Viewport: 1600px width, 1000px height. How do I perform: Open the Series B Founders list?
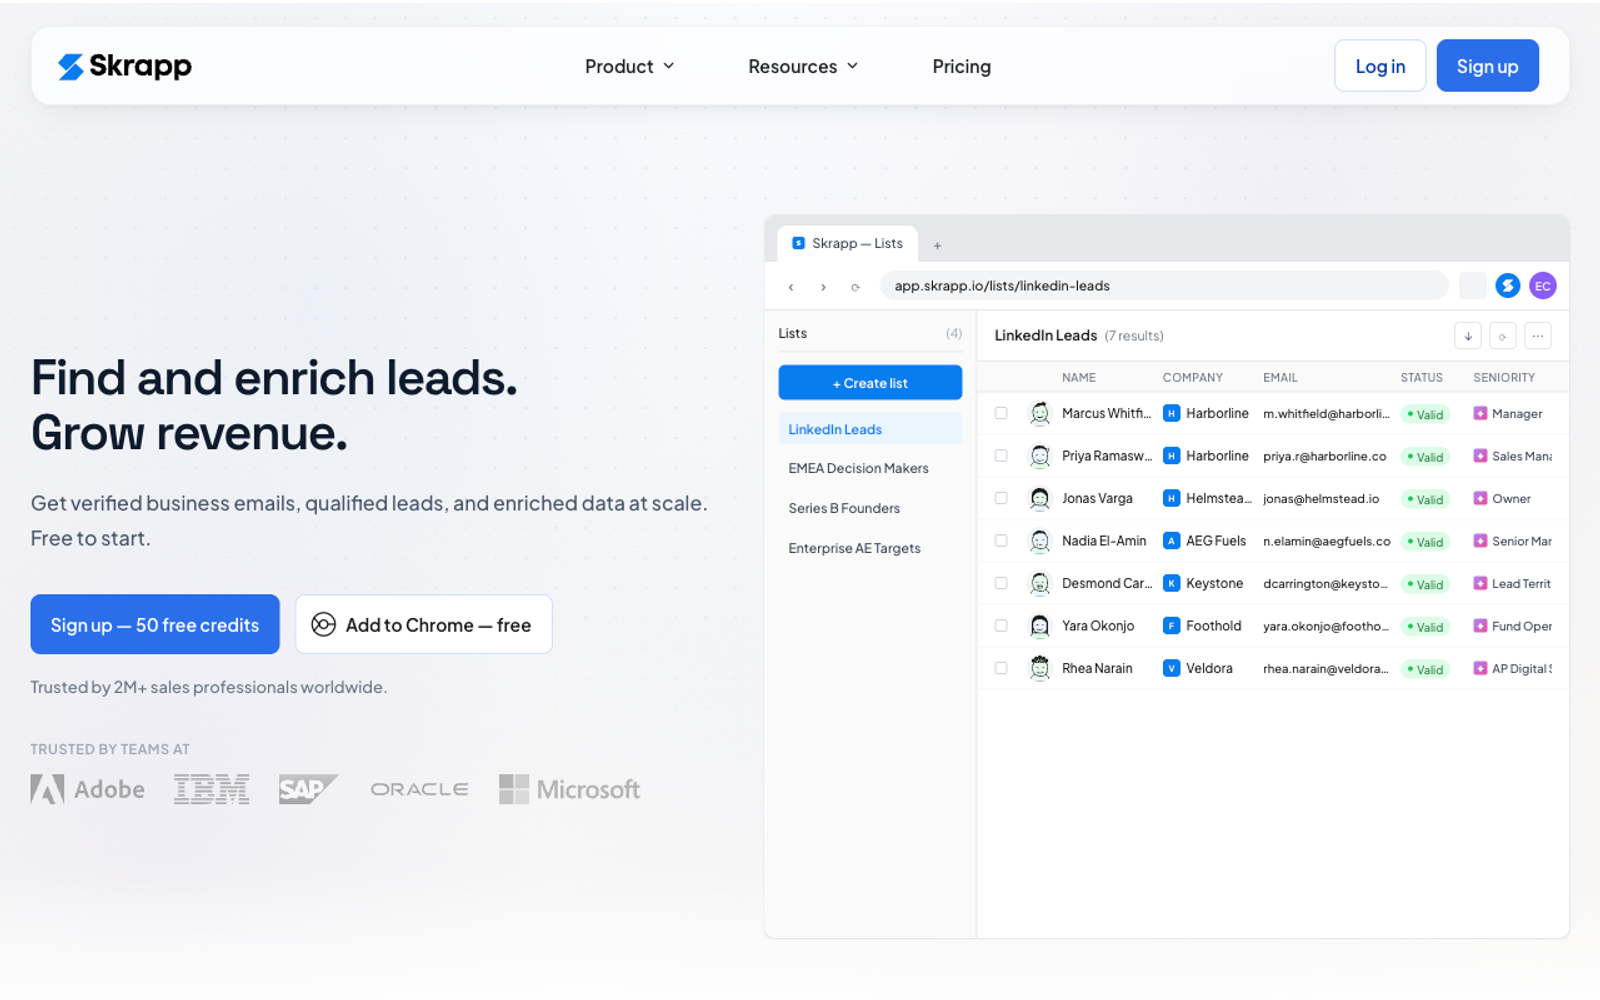[x=870, y=508]
